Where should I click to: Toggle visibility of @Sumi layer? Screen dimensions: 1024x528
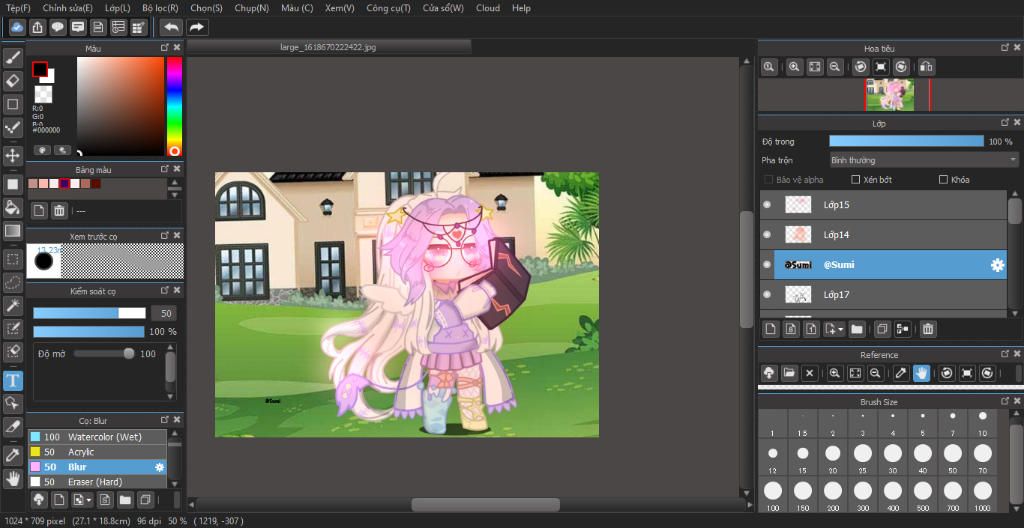[767, 265]
